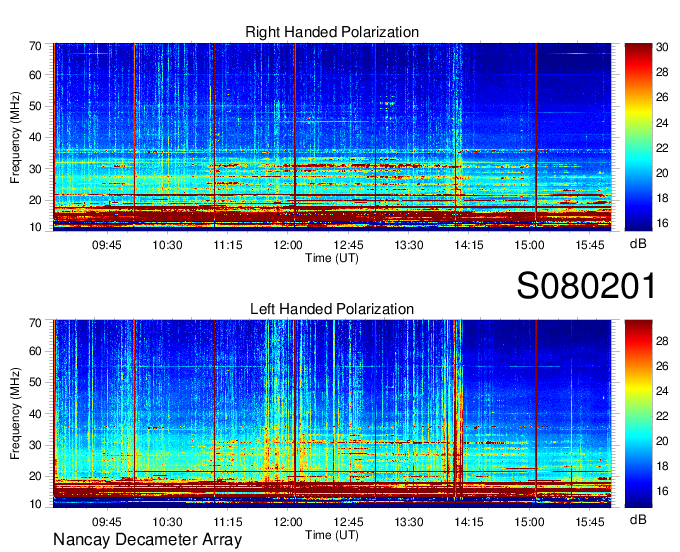Click the 14:15 time tick below the Right Handed plot
This screenshot has width=680, height=552.
click(x=469, y=245)
